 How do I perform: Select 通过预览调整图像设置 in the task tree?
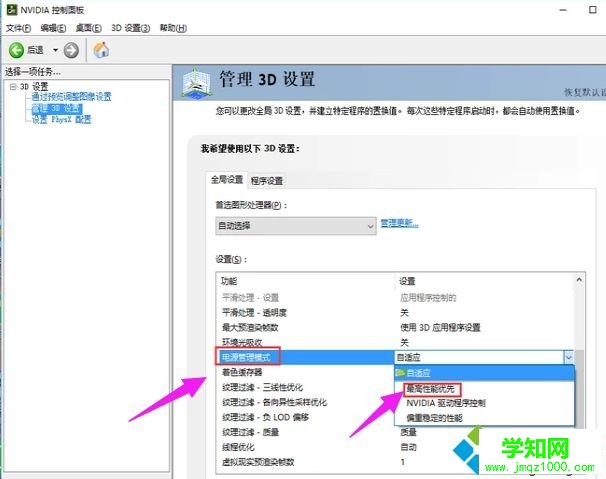pyautogui.click(x=71, y=96)
